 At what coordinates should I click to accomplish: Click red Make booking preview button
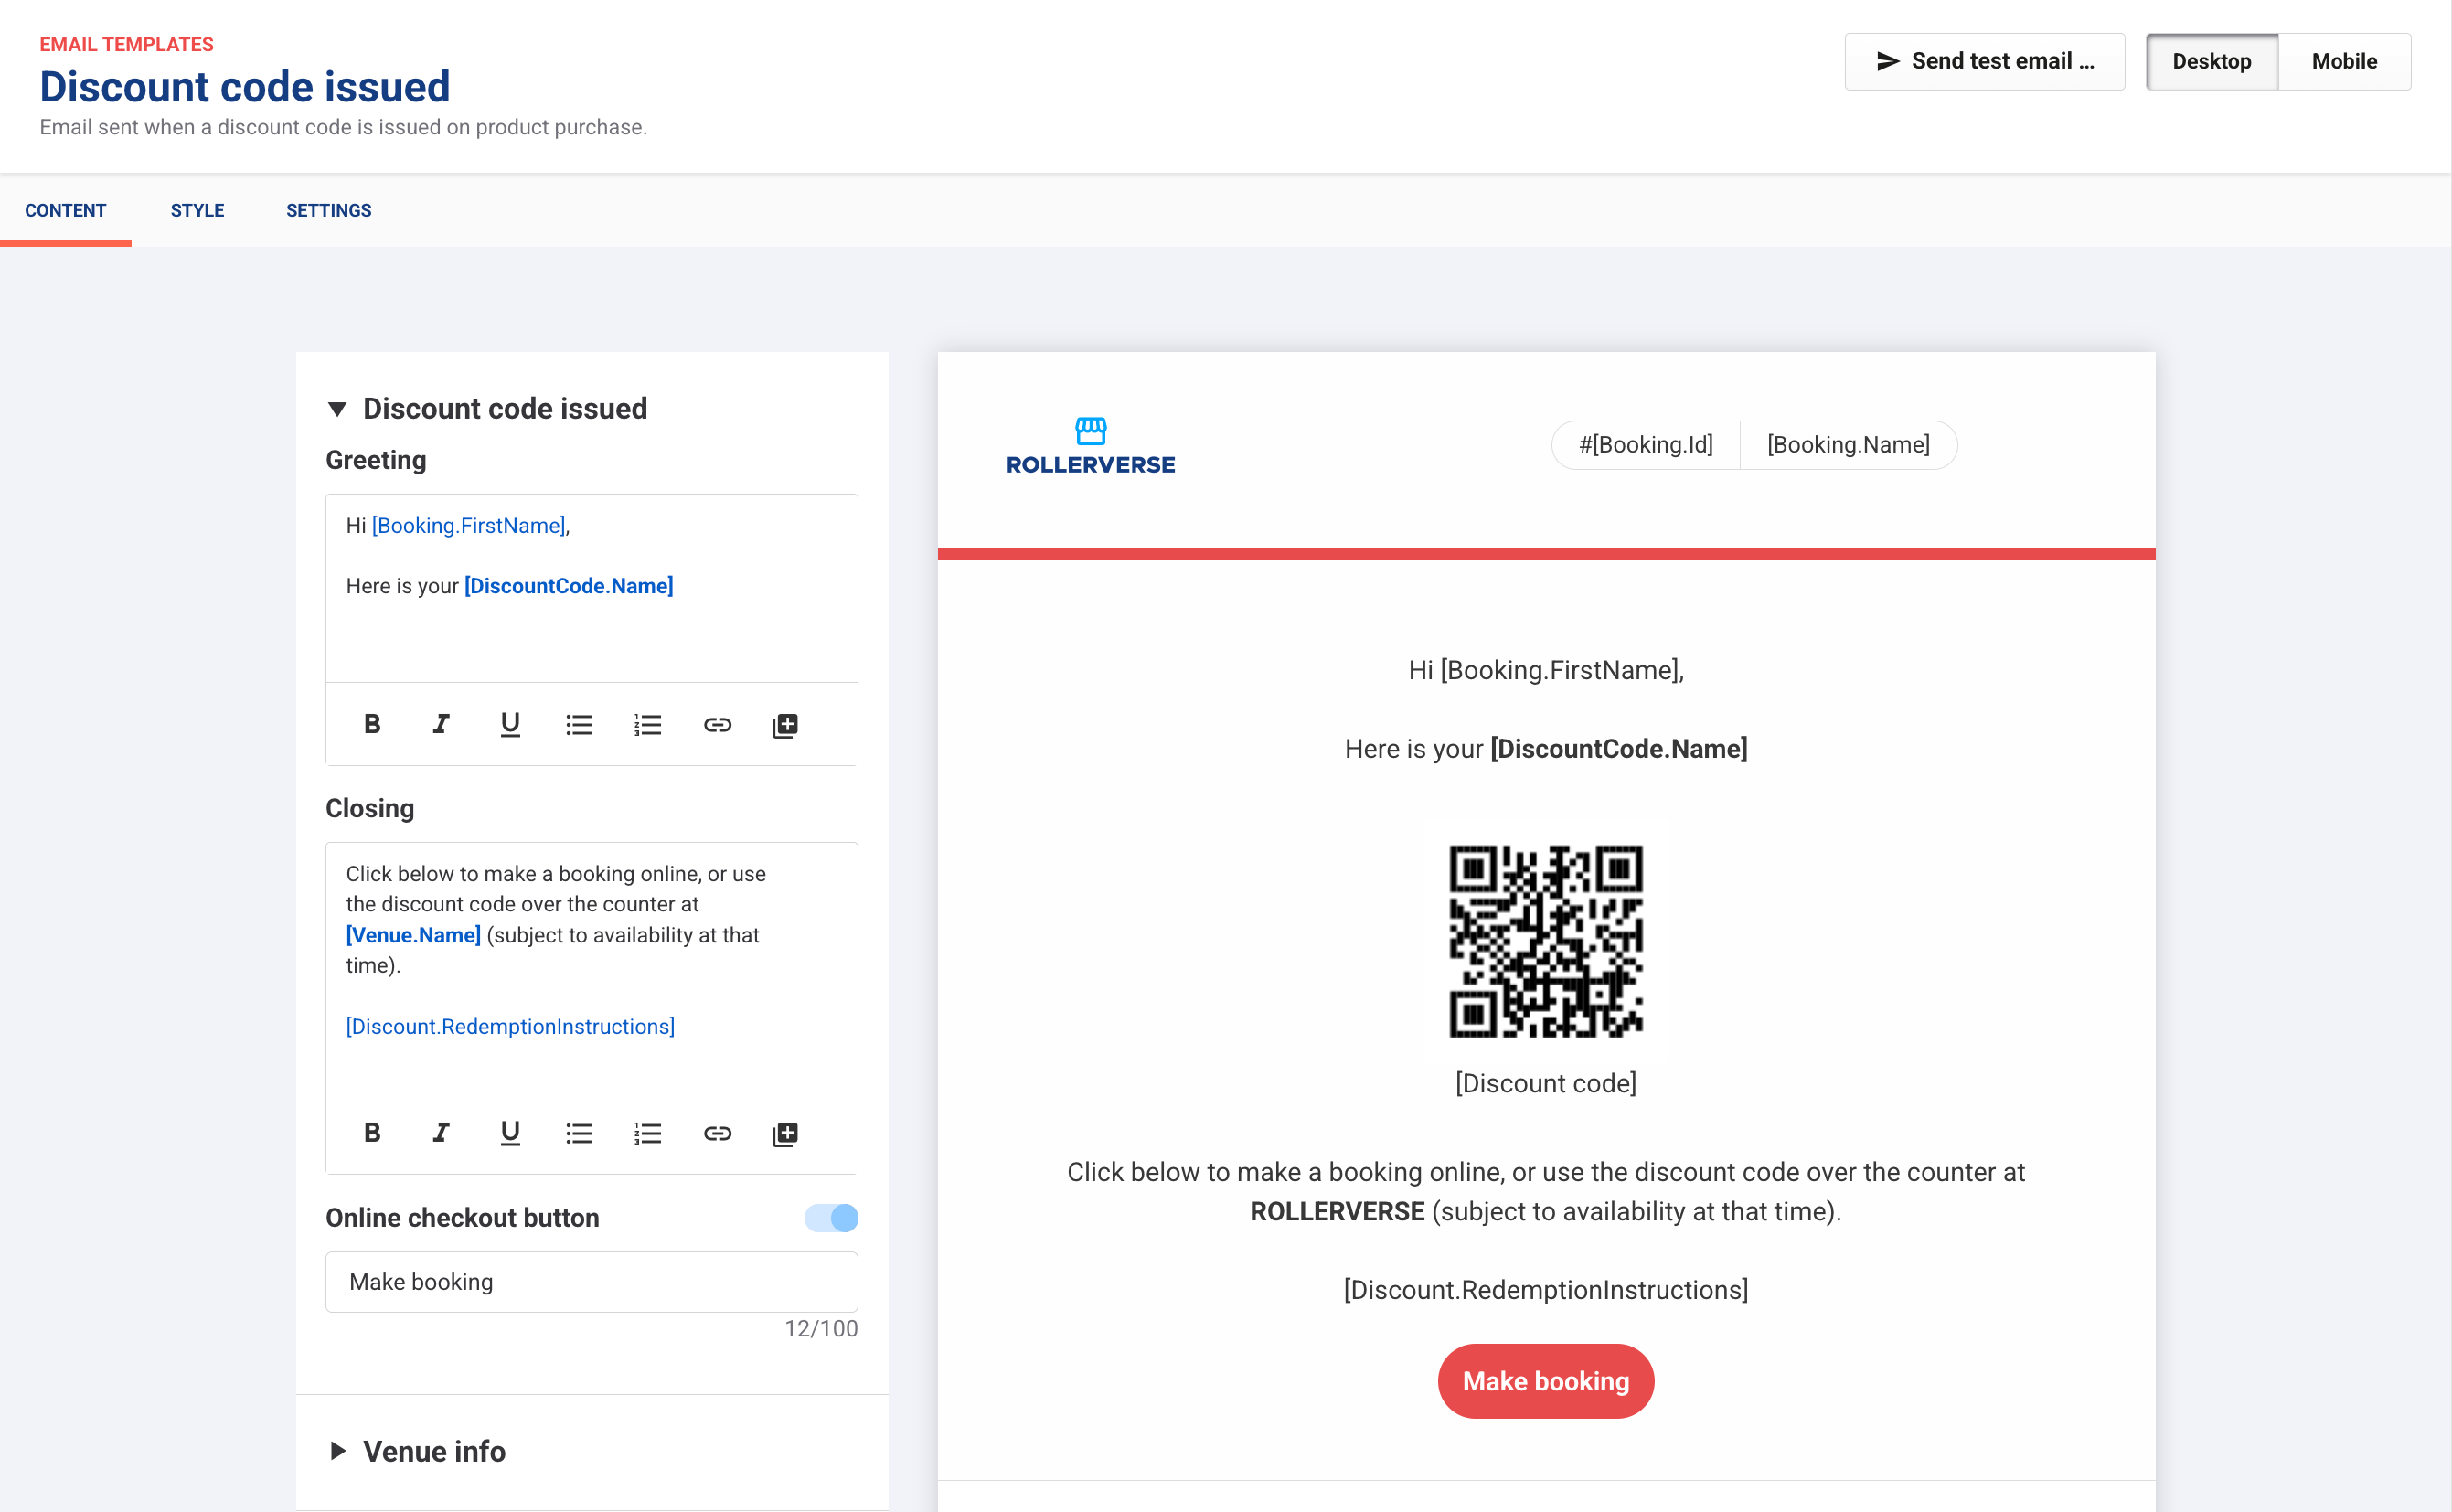(1545, 1381)
